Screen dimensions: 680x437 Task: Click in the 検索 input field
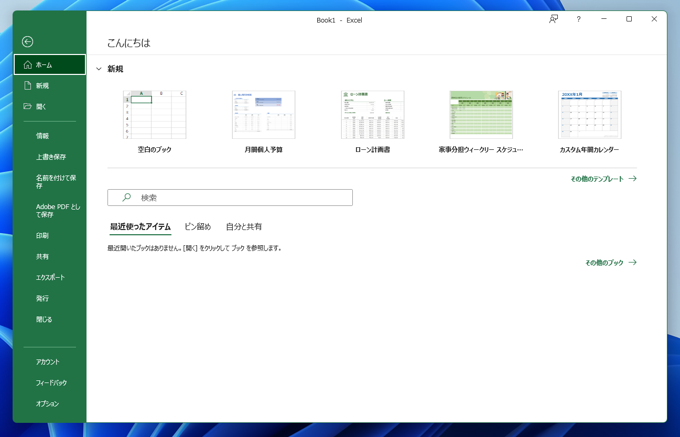[230, 197]
